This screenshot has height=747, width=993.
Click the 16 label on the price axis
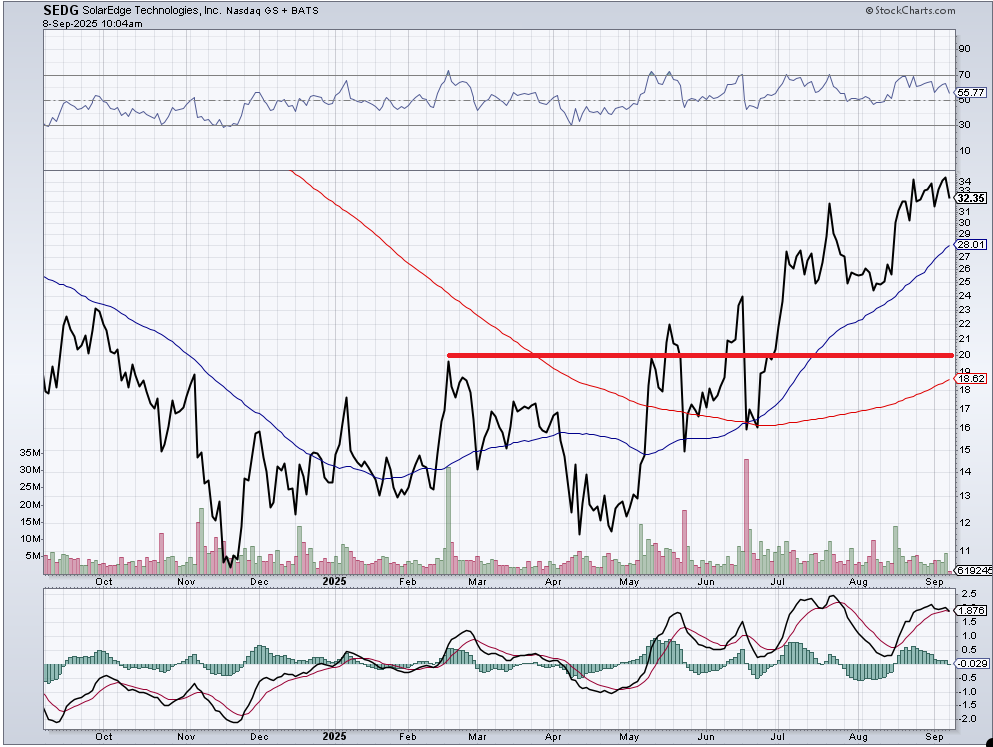click(965, 428)
